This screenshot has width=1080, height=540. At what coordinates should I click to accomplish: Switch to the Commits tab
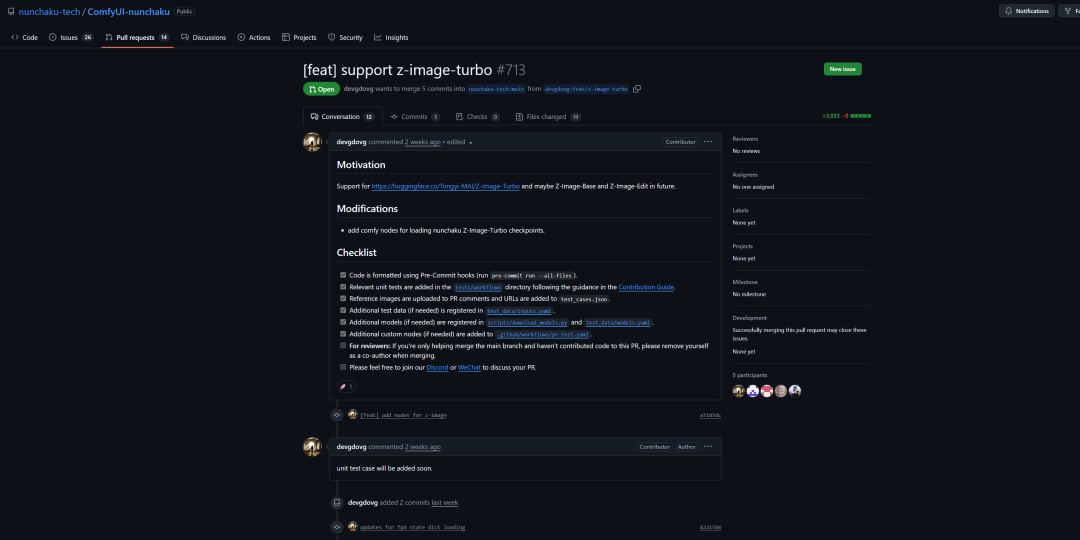[x=415, y=116]
